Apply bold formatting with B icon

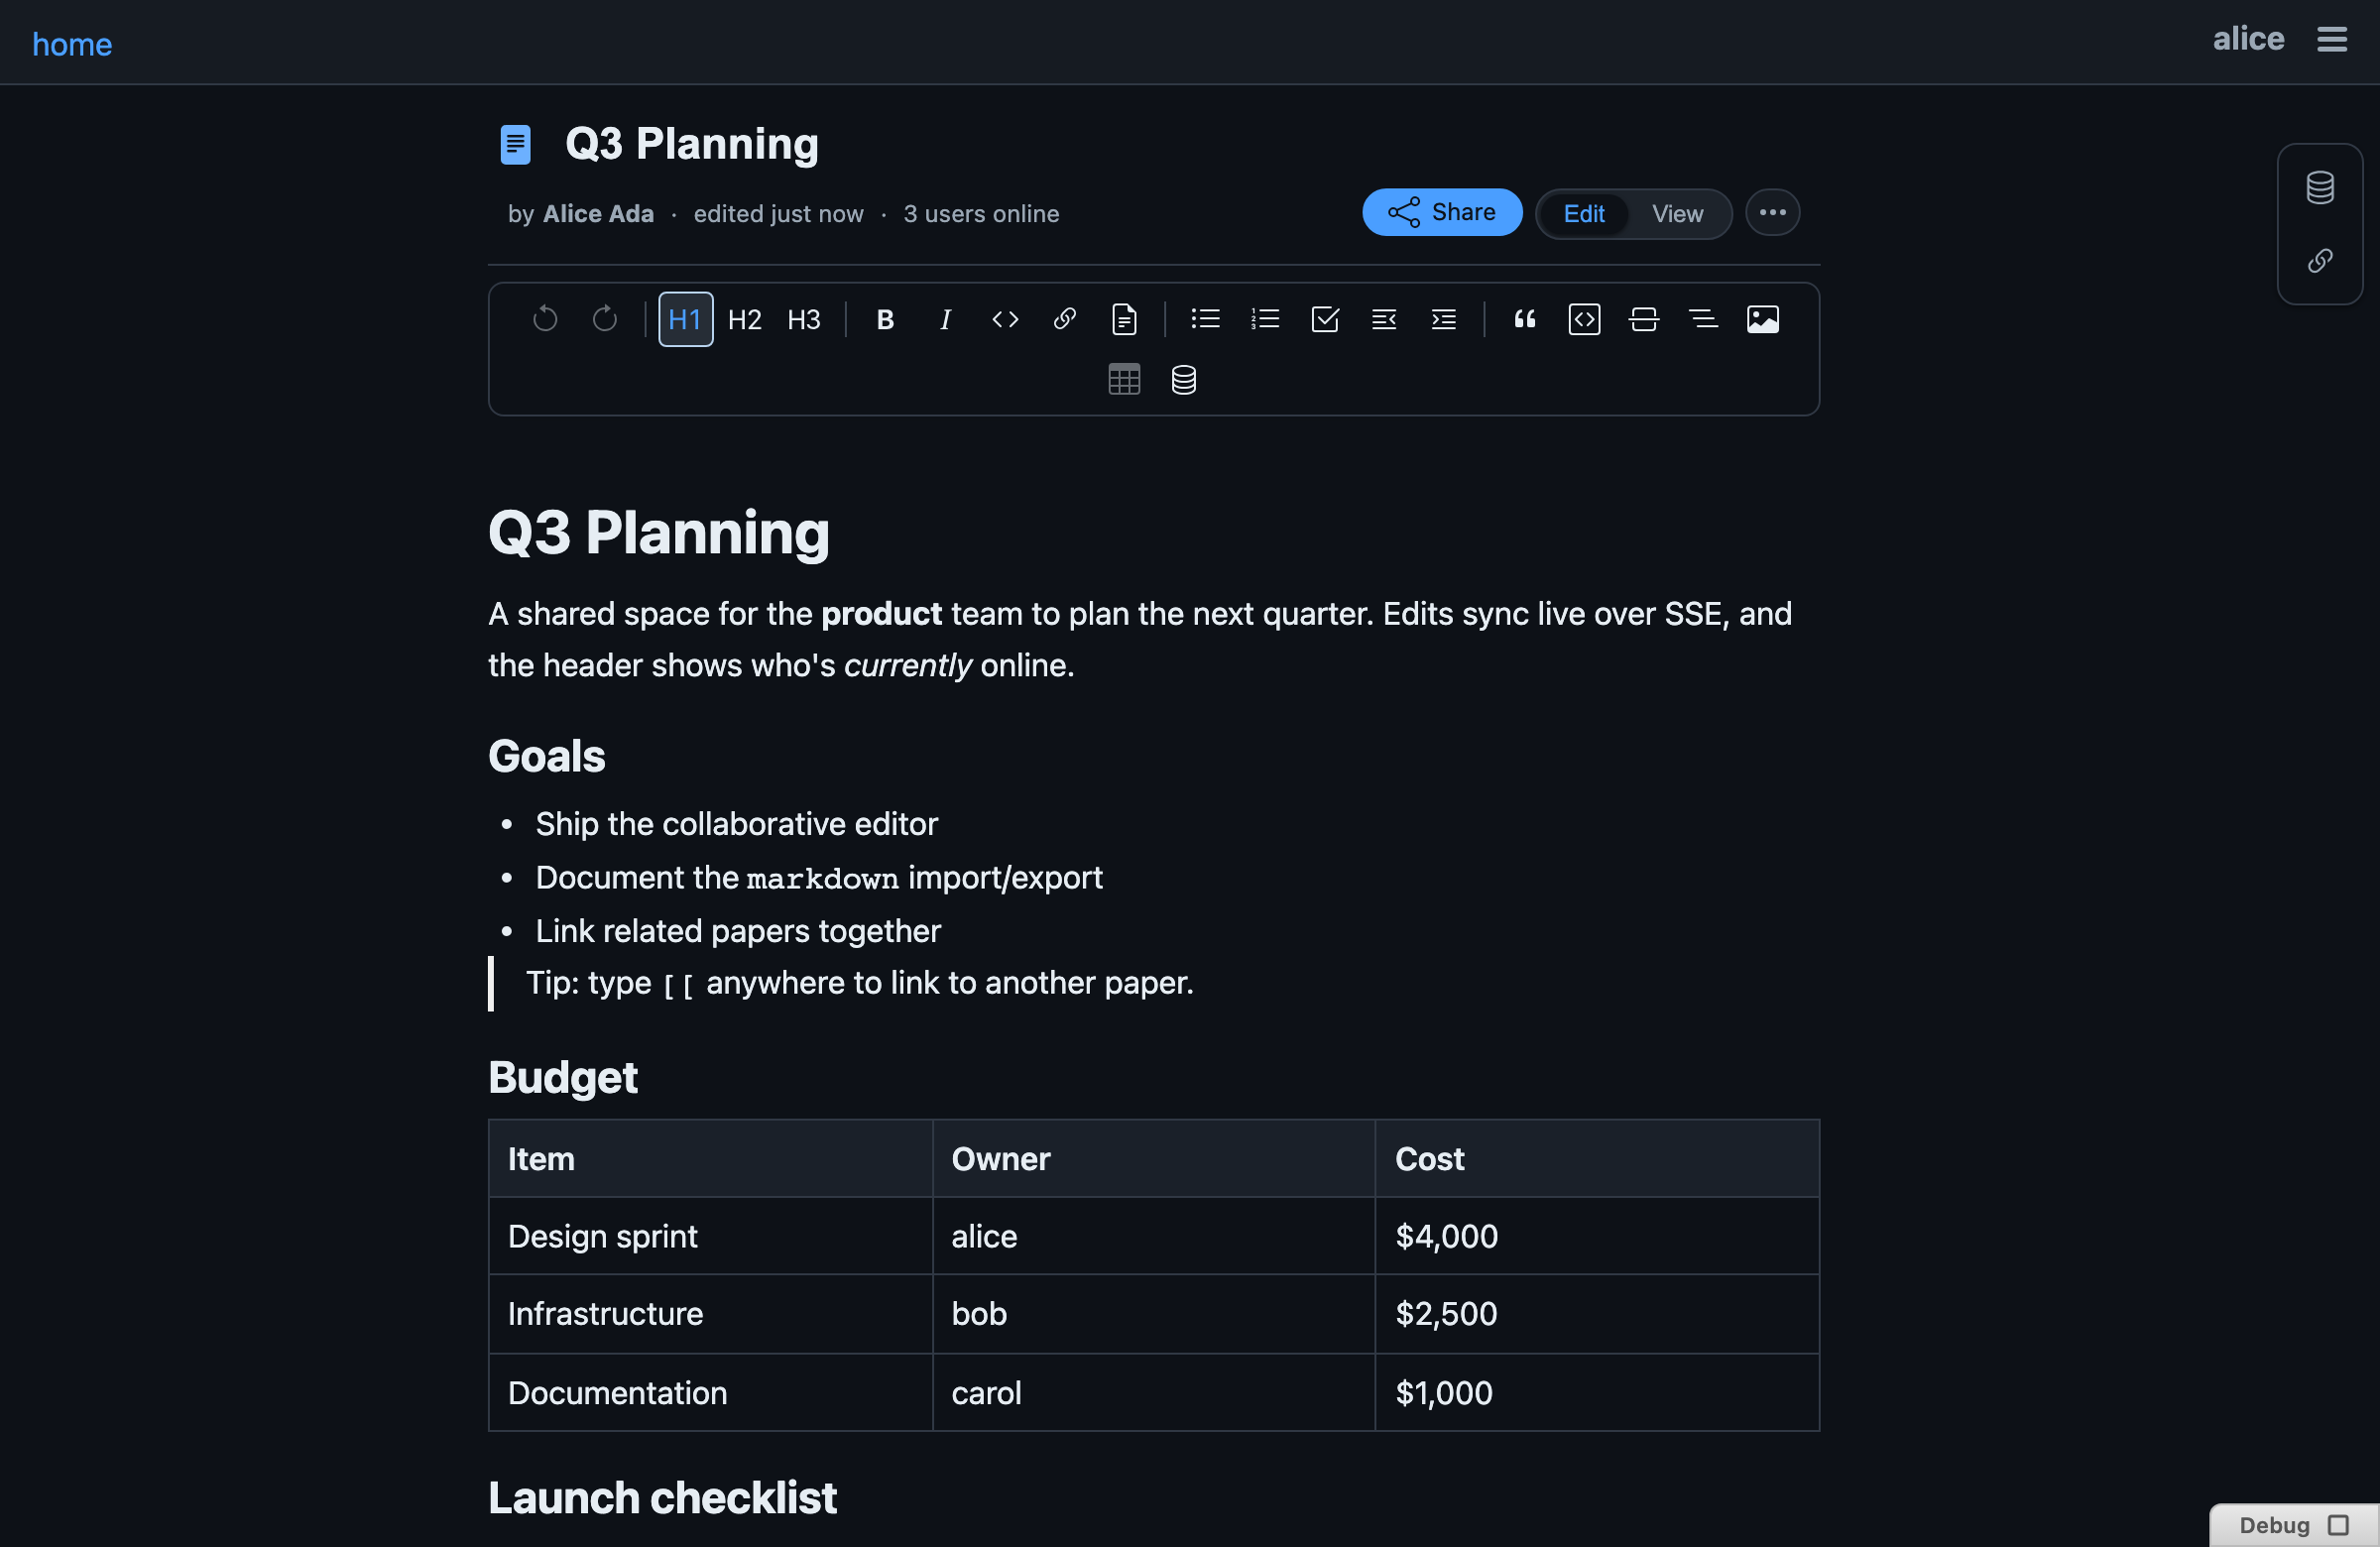(885, 319)
